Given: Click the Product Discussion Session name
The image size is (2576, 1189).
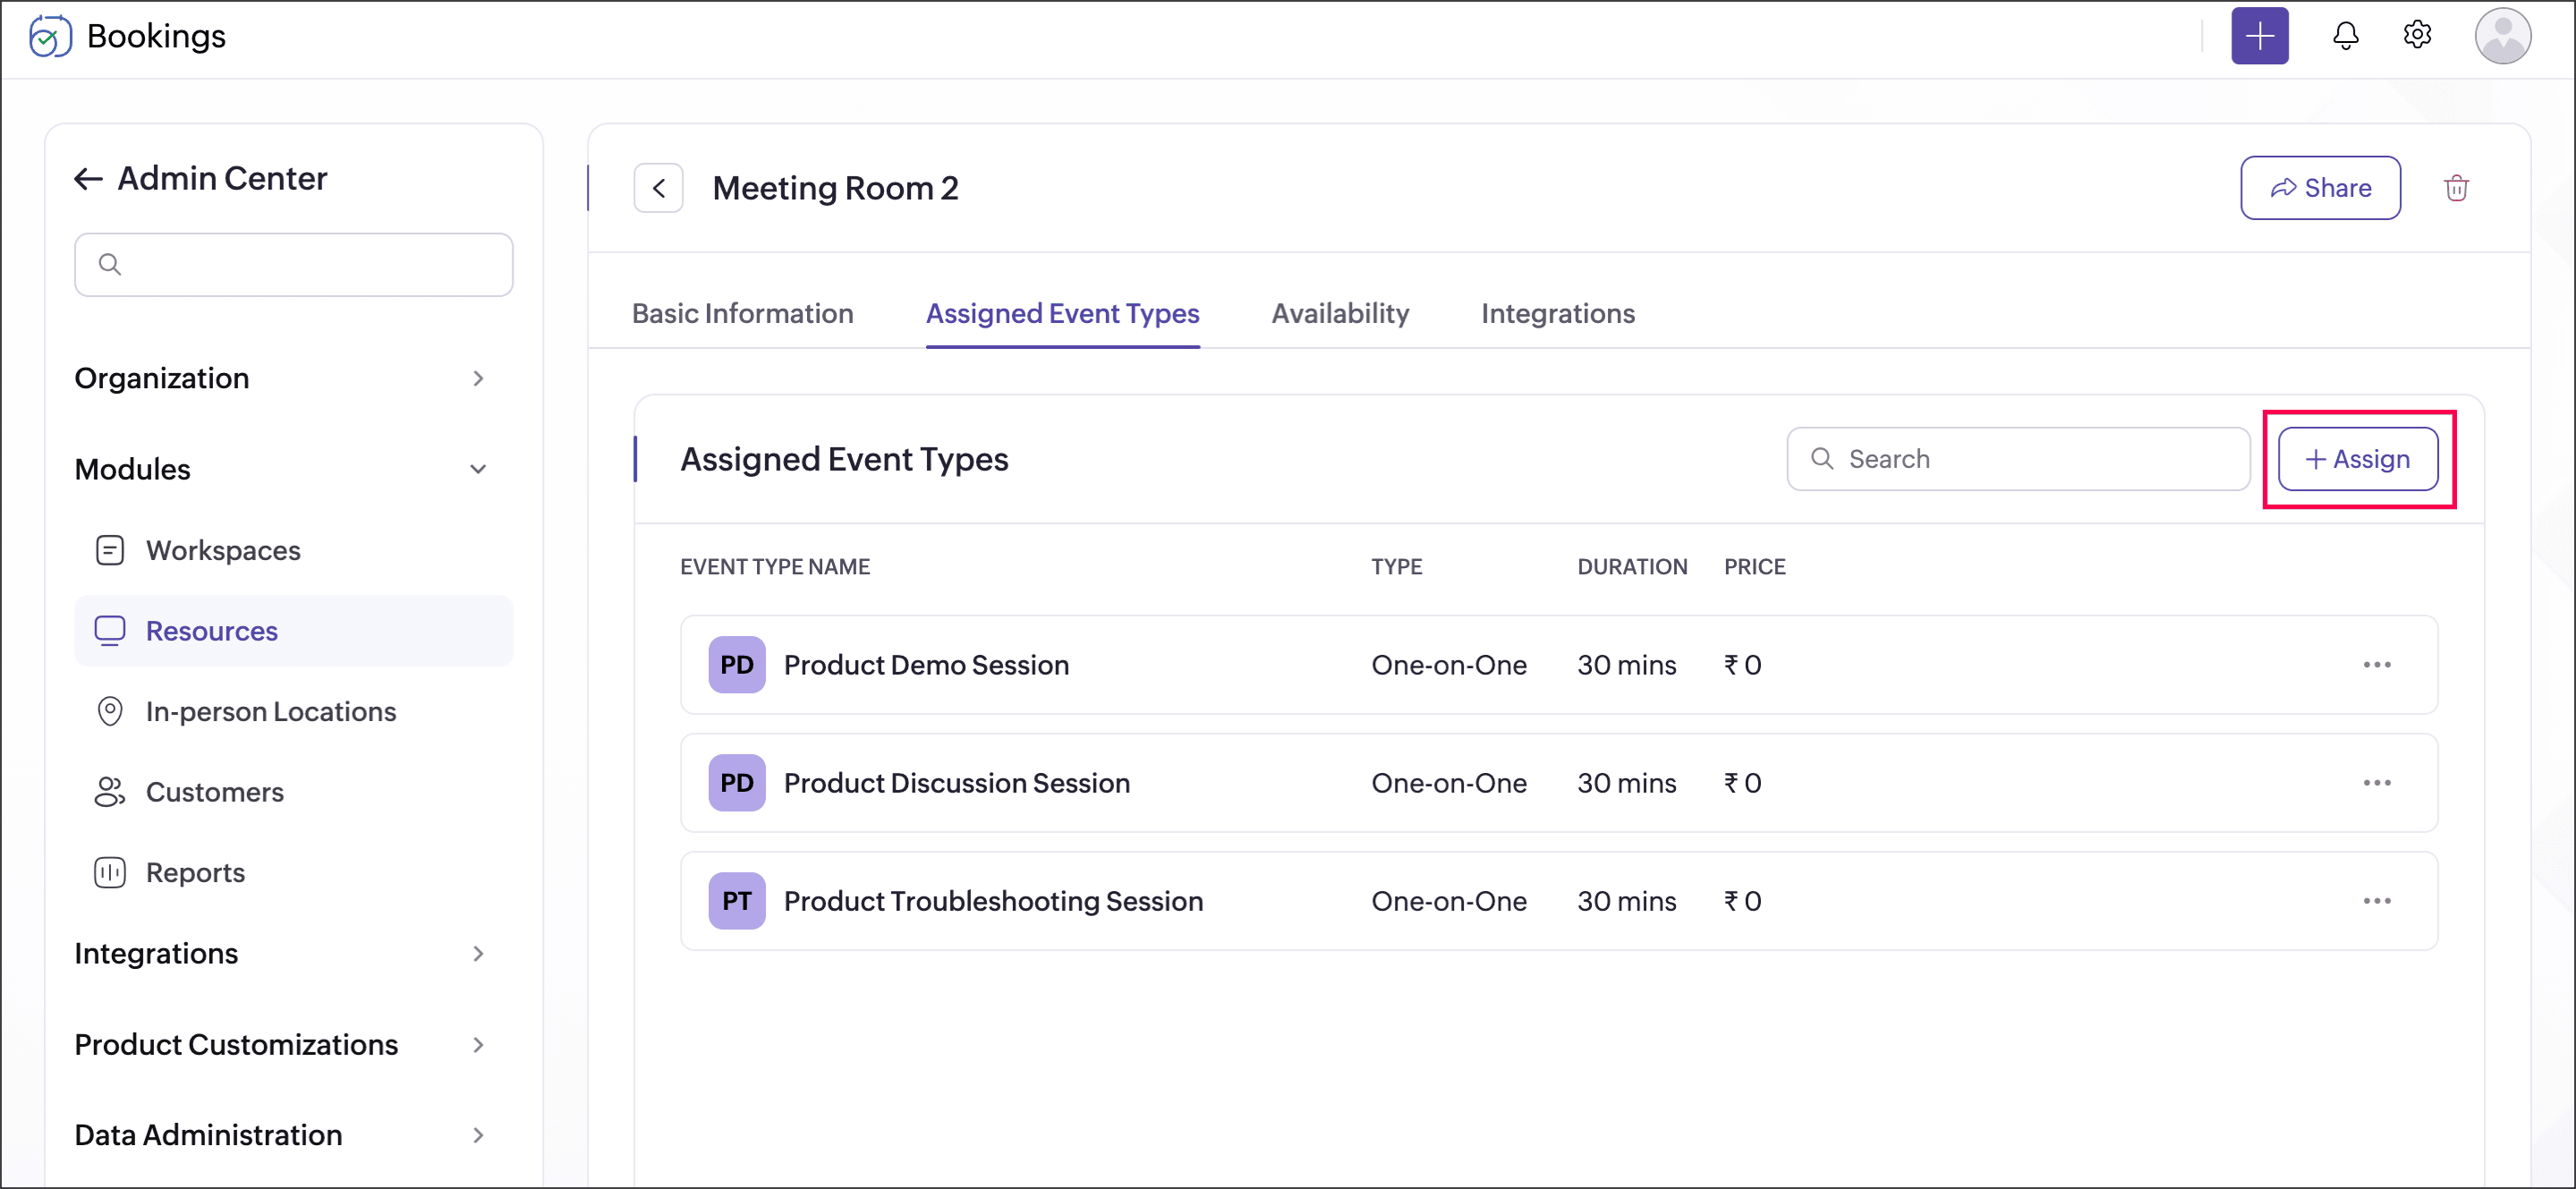Looking at the screenshot, I should point(957,783).
